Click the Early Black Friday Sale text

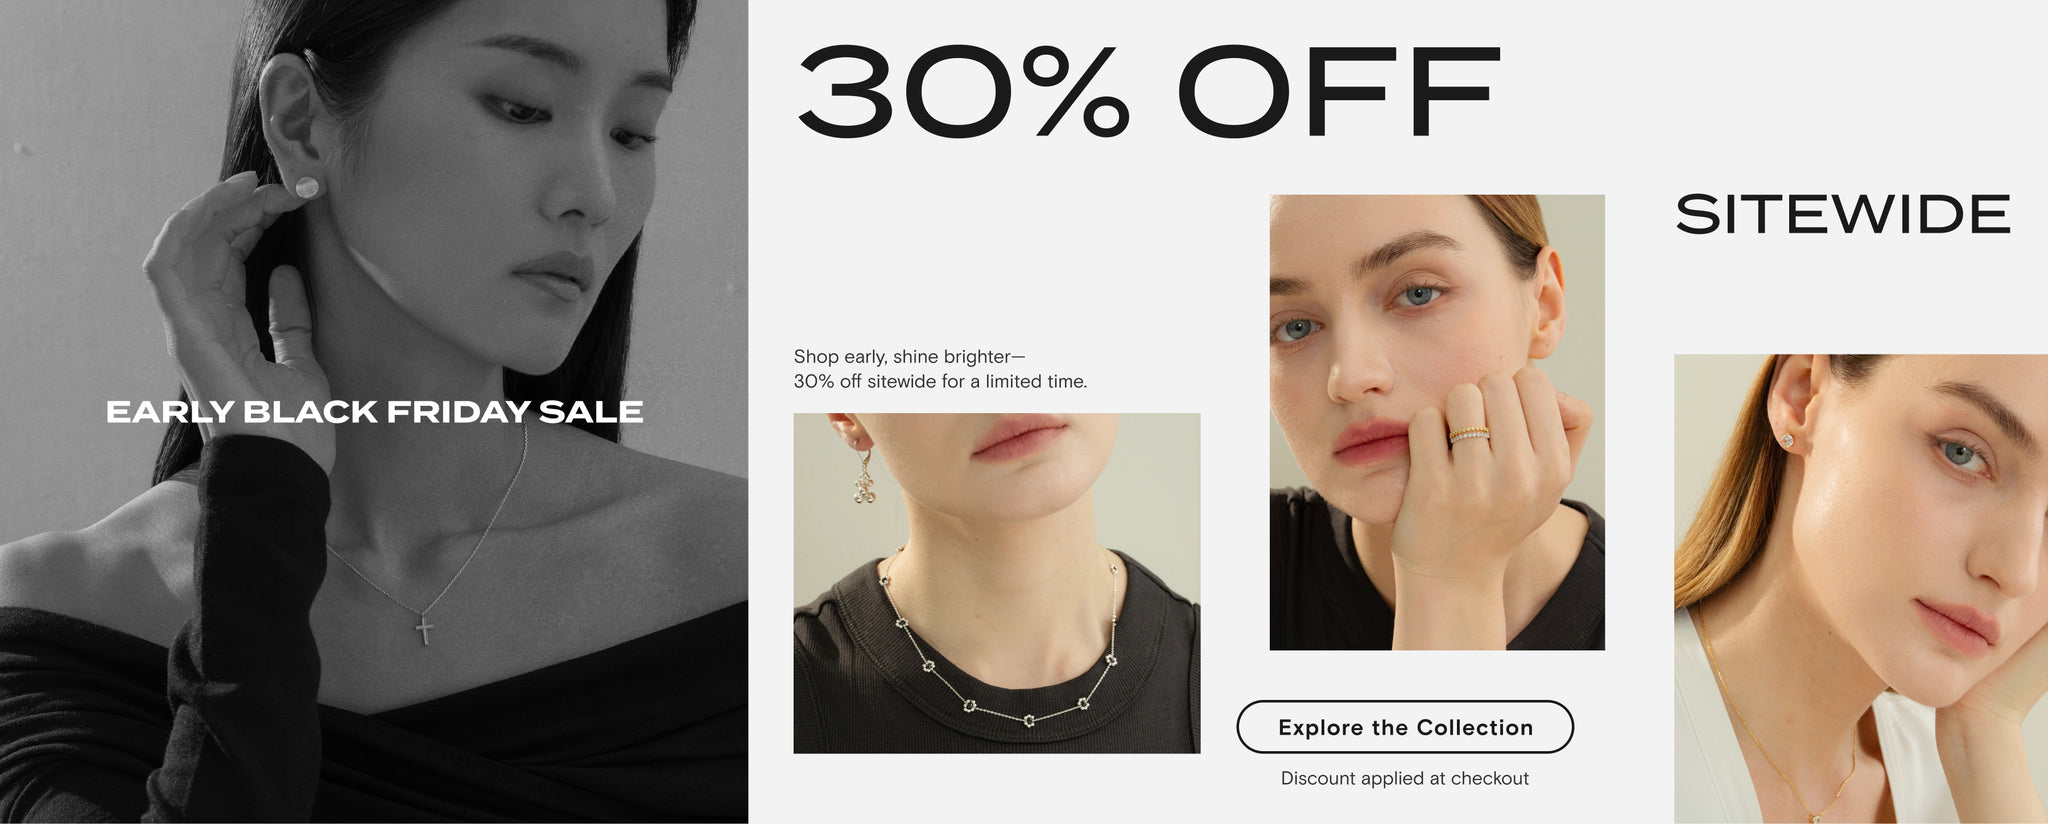pyautogui.click(x=374, y=412)
